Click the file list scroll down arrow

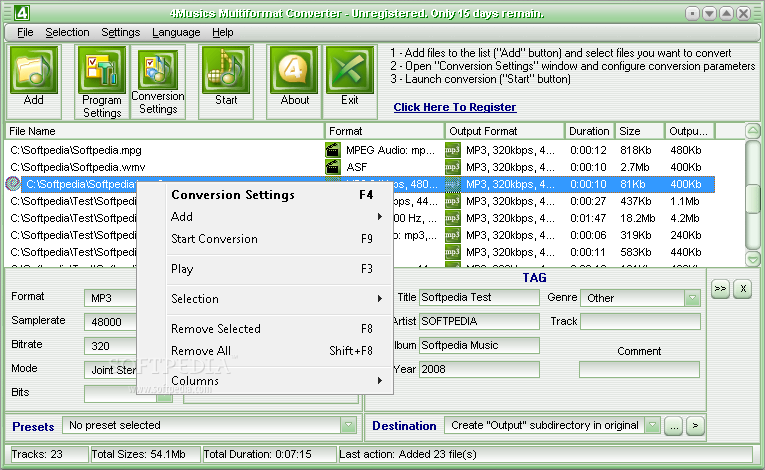click(753, 259)
